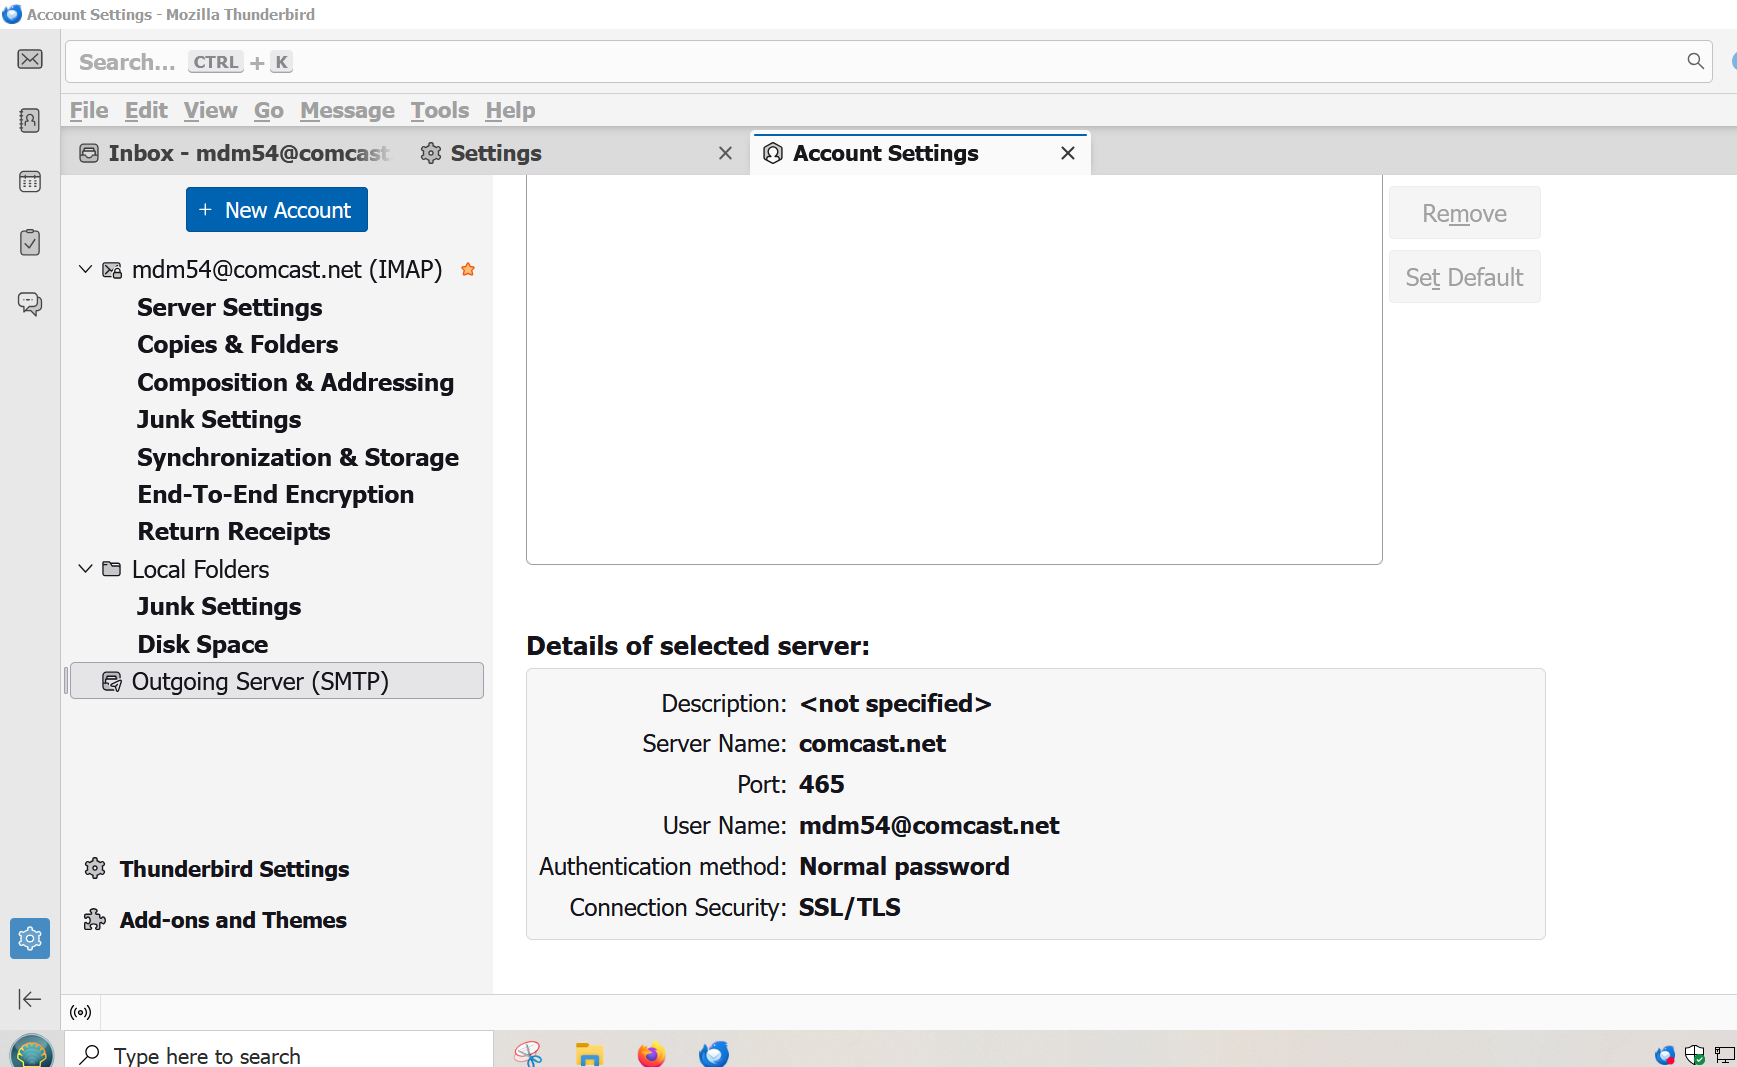Click the Remove server button
The height and width of the screenshot is (1067, 1737).
pos(1464,213)
